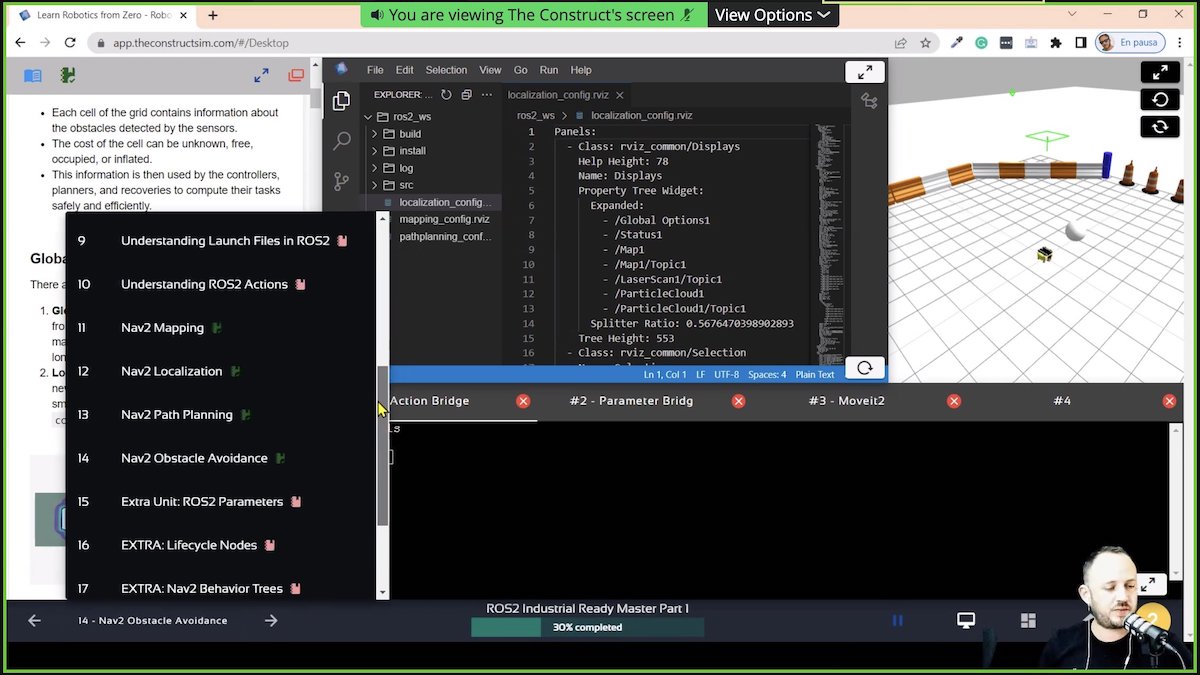The height and width of the screenshot is (675, 1200).
Task: Expand the notebook panel with the blue arrows icon
Action: coord(261,75)
